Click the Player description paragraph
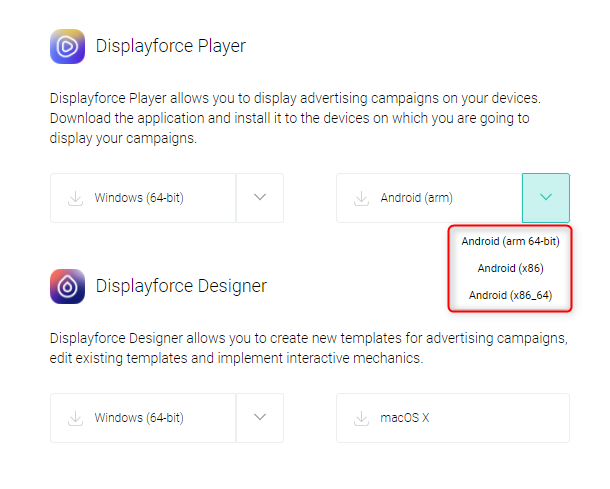Screen dimensions: 610x489 (295, 118)
